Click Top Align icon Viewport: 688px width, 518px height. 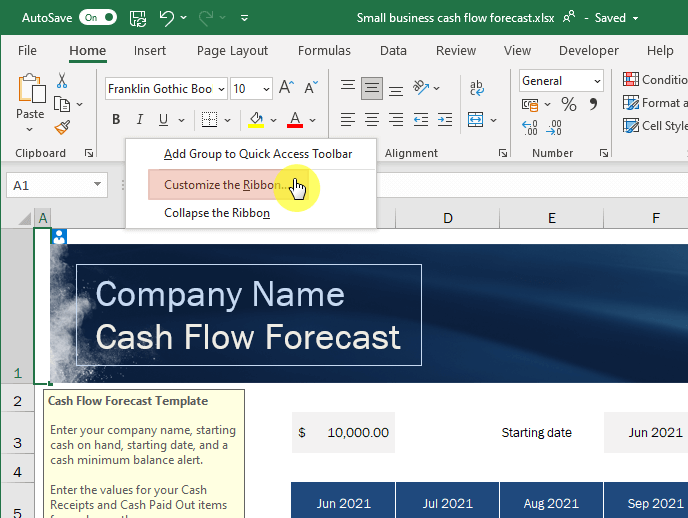pyautogui.click(x=348, y=87)
